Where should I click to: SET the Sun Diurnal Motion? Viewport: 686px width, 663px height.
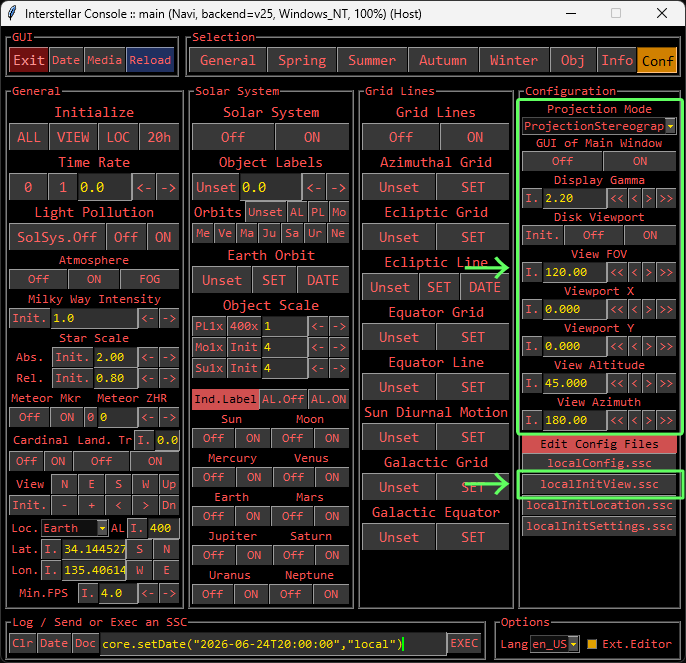473,438
